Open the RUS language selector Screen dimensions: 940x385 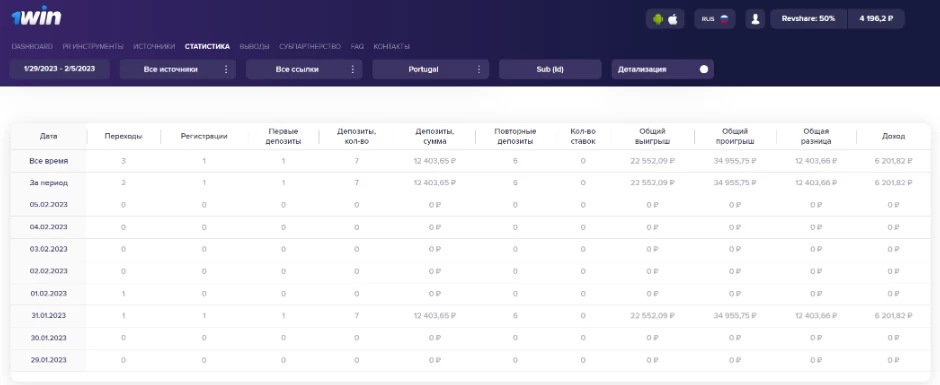click(715, 19)
